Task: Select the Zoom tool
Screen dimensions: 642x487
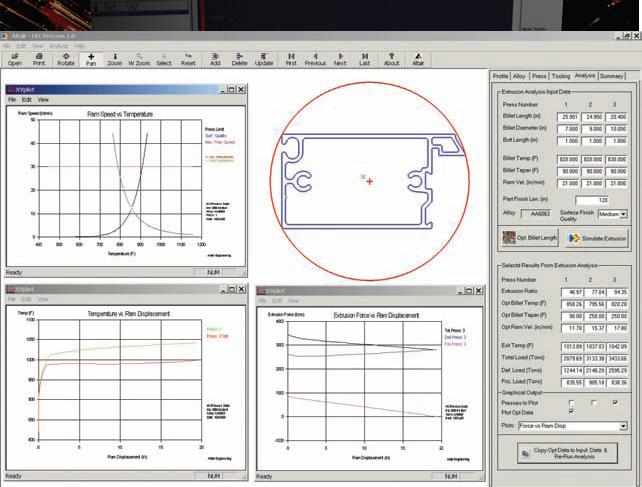Action: (115, 60)
